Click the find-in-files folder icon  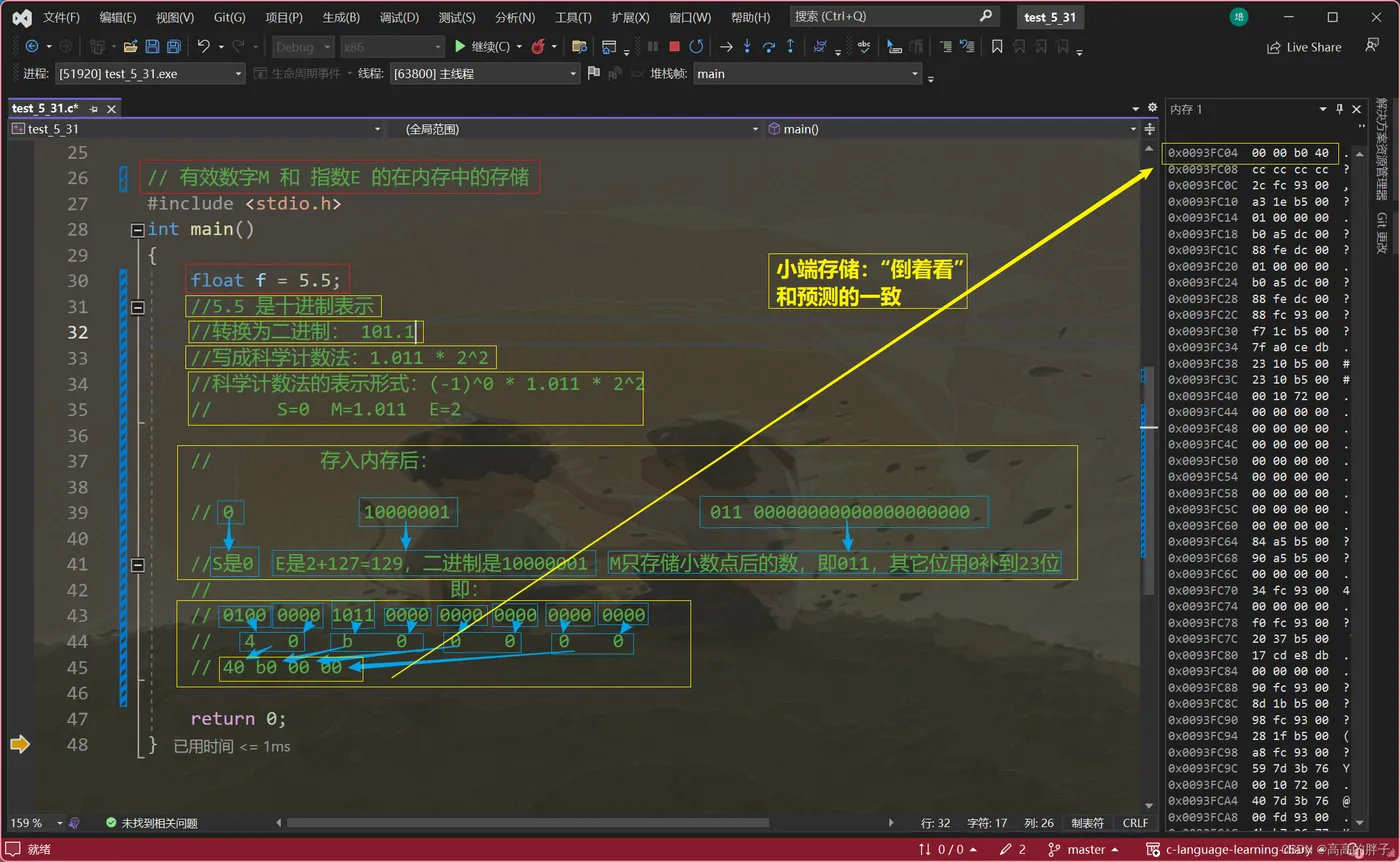pos(579,46)
